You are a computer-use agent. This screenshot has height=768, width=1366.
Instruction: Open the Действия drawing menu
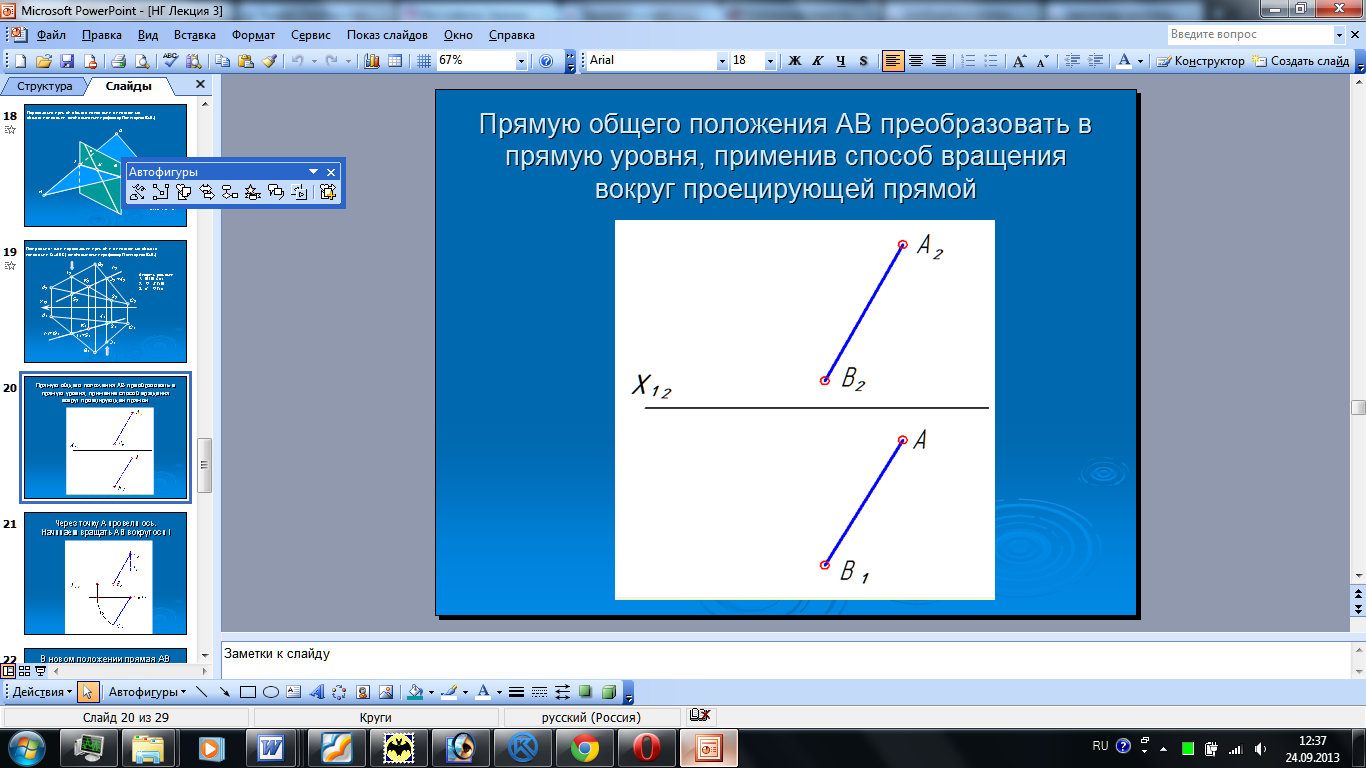pyautogui.click(x=43, y=692)
